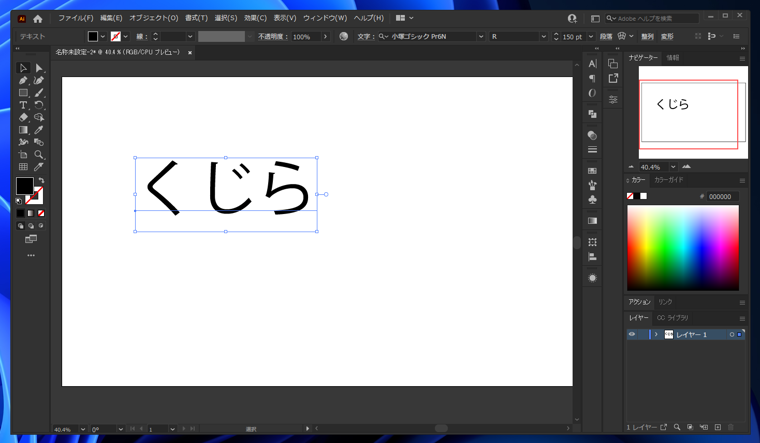
Task: Click 変形 in control bar
Action: click(x=667, y=36)
